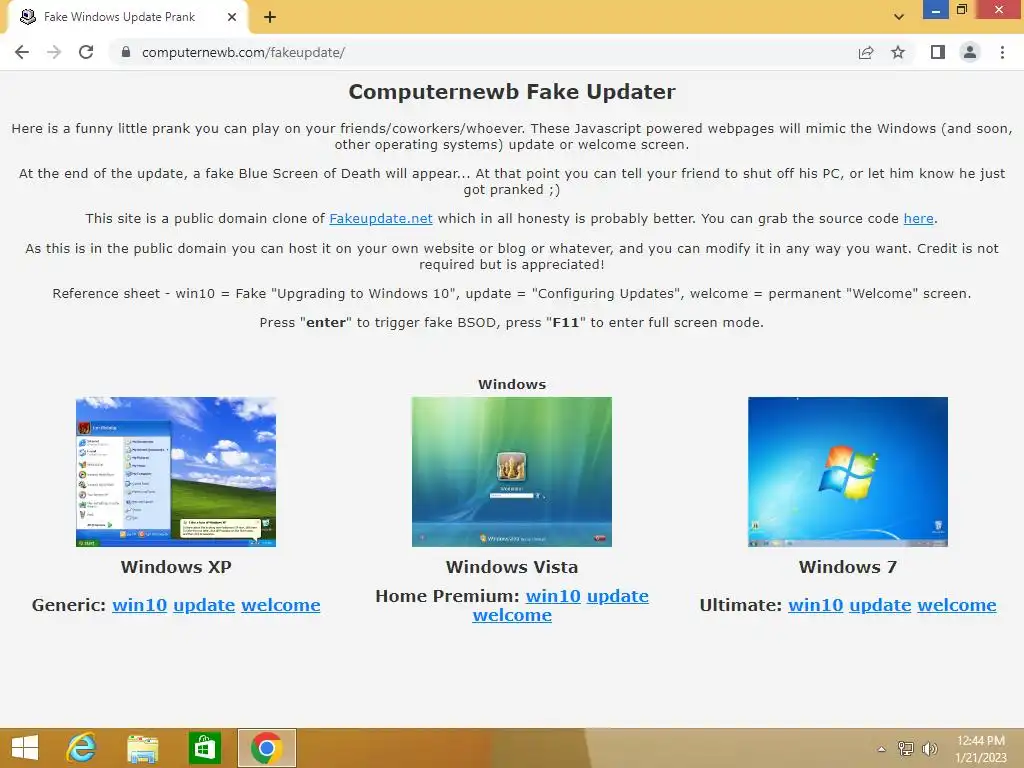Open Windows 7 Ultimate win10 link

click(x=816, y=605)
